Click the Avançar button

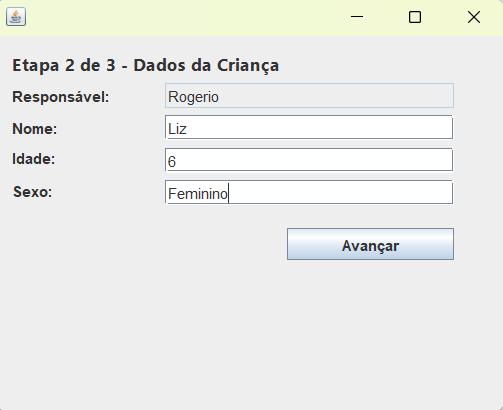point(370,244)
